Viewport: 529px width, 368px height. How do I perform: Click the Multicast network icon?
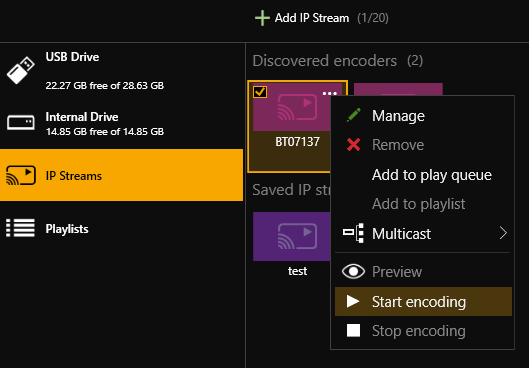point(353,233)
